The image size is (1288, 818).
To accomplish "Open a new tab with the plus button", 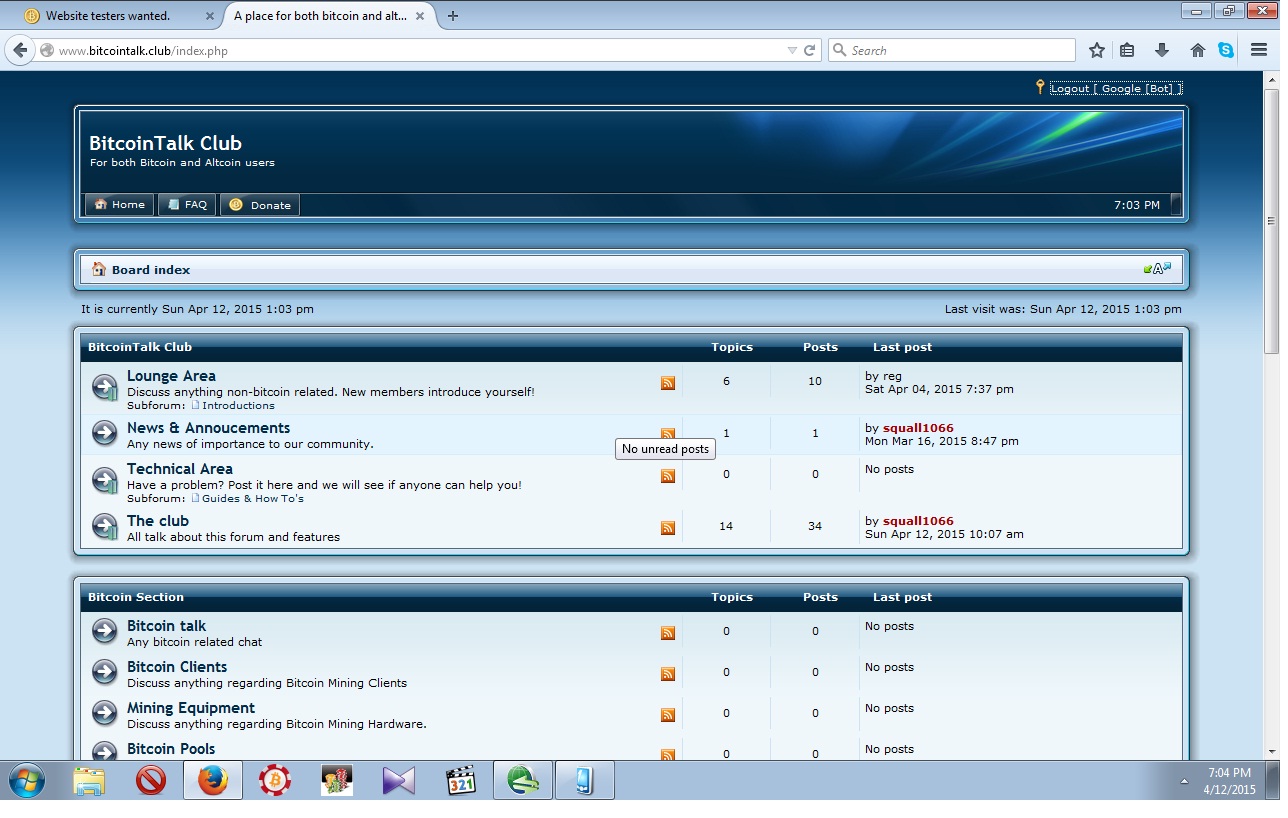I will (453, 16).
